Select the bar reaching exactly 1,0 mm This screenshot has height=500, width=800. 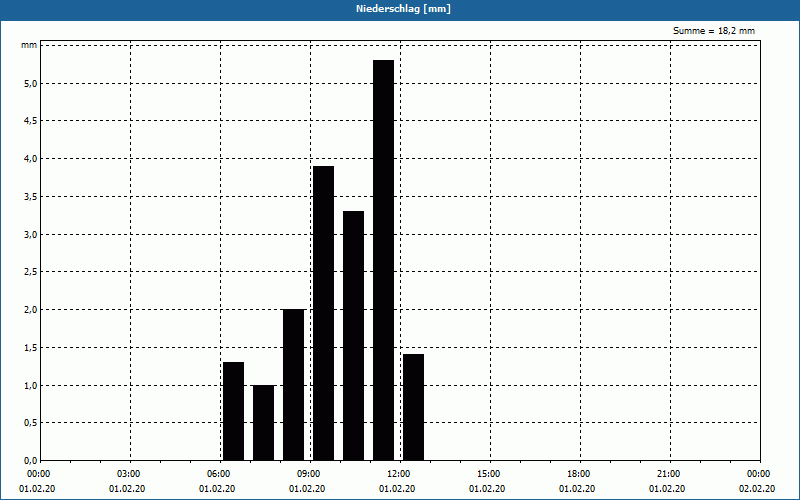coord(264,422)
